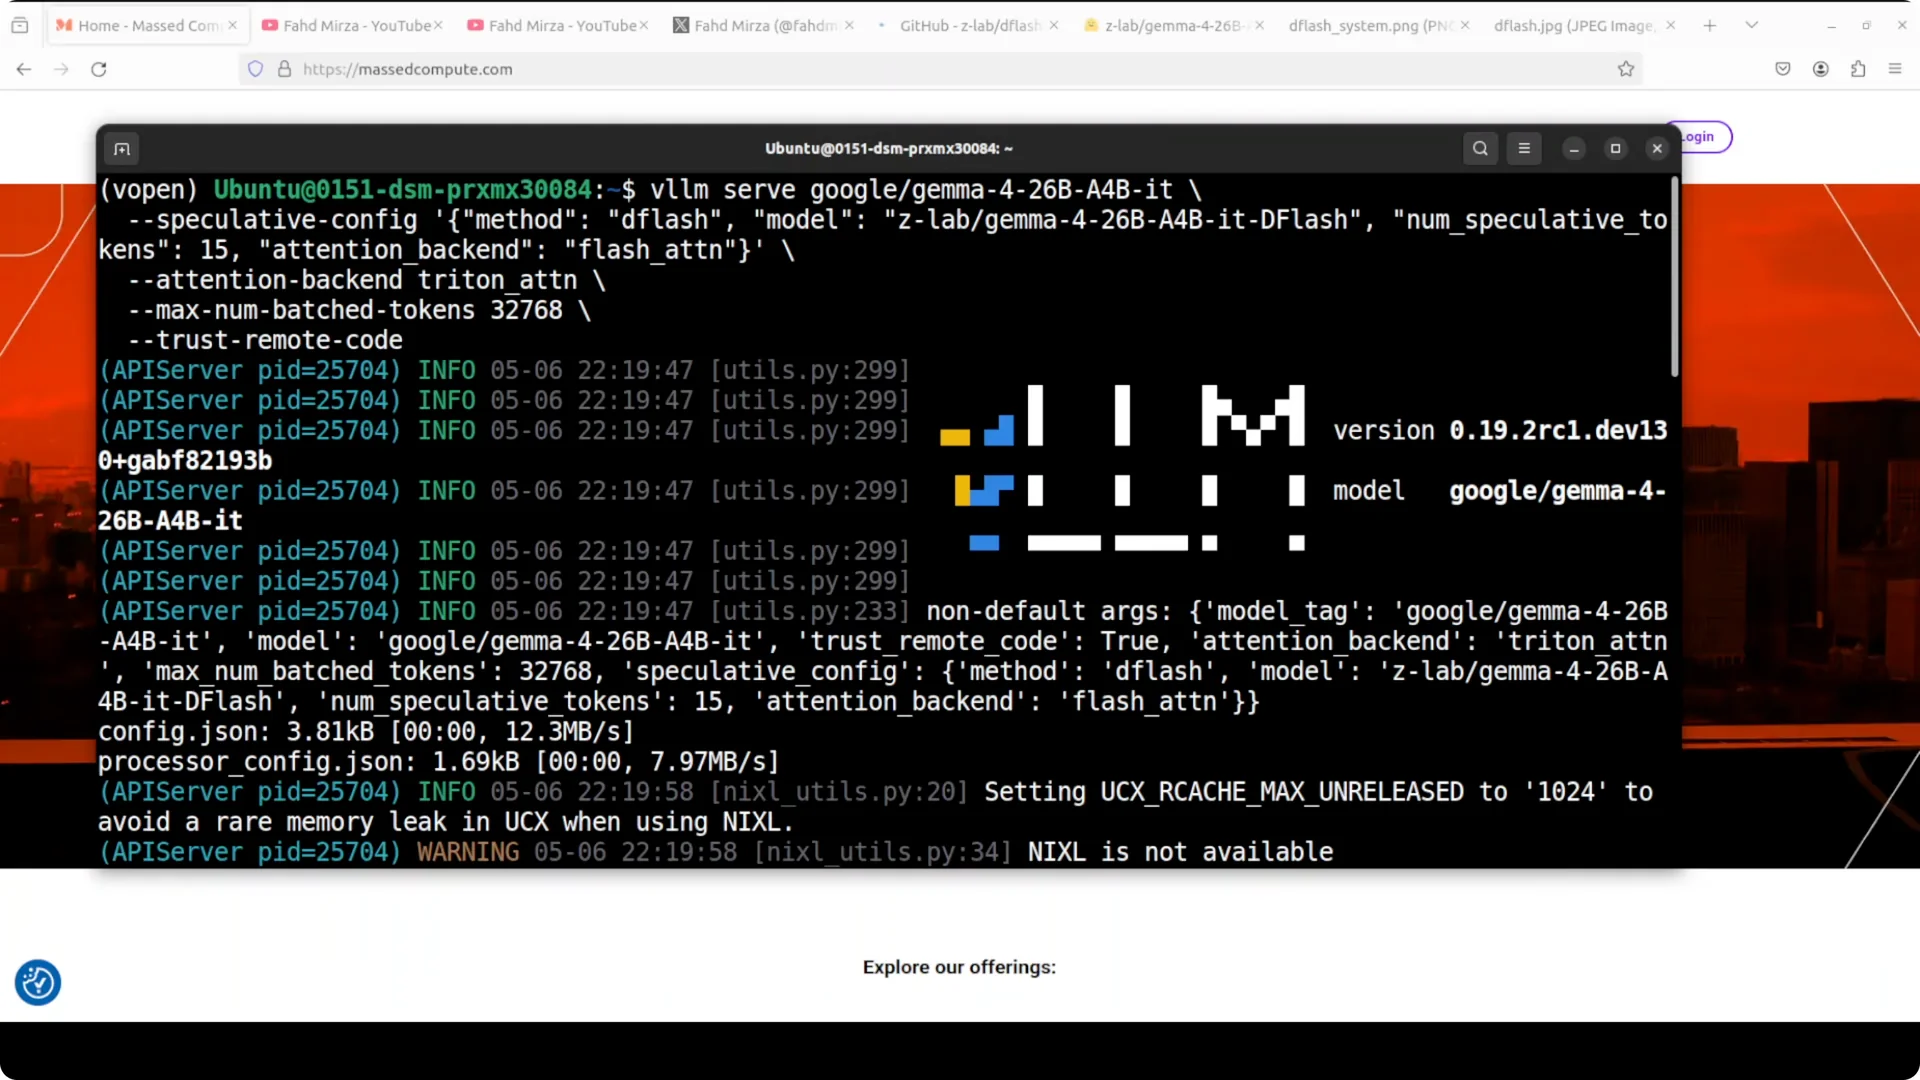Open the terminal hamburger menu

pyautogui.click(x=1524, y=148)
